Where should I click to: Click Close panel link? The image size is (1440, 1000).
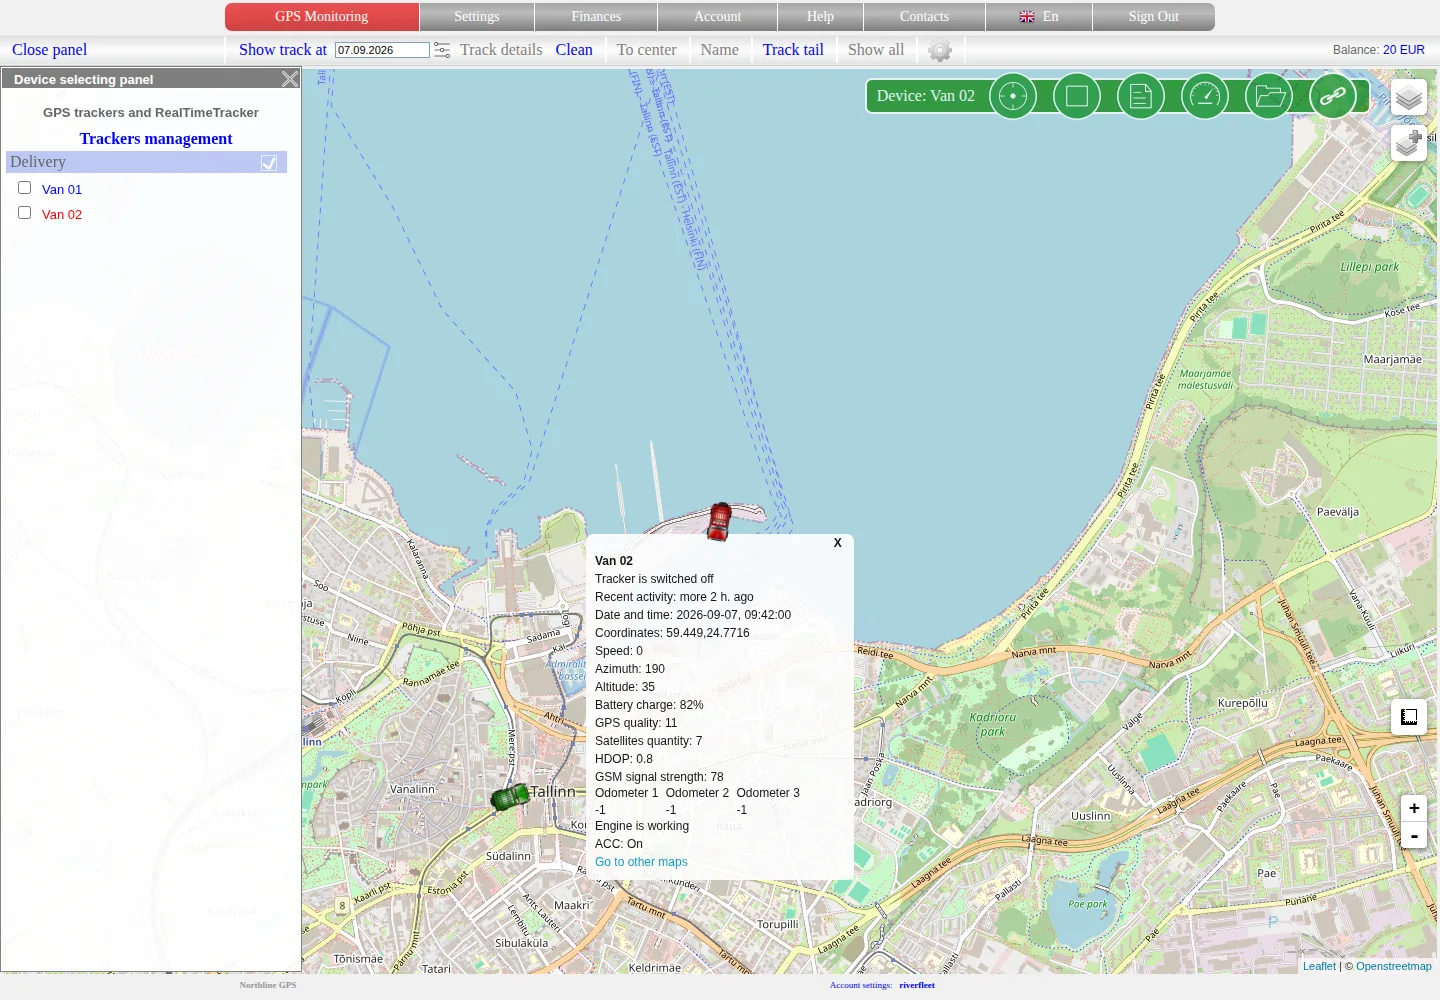(x=50, y=50)
